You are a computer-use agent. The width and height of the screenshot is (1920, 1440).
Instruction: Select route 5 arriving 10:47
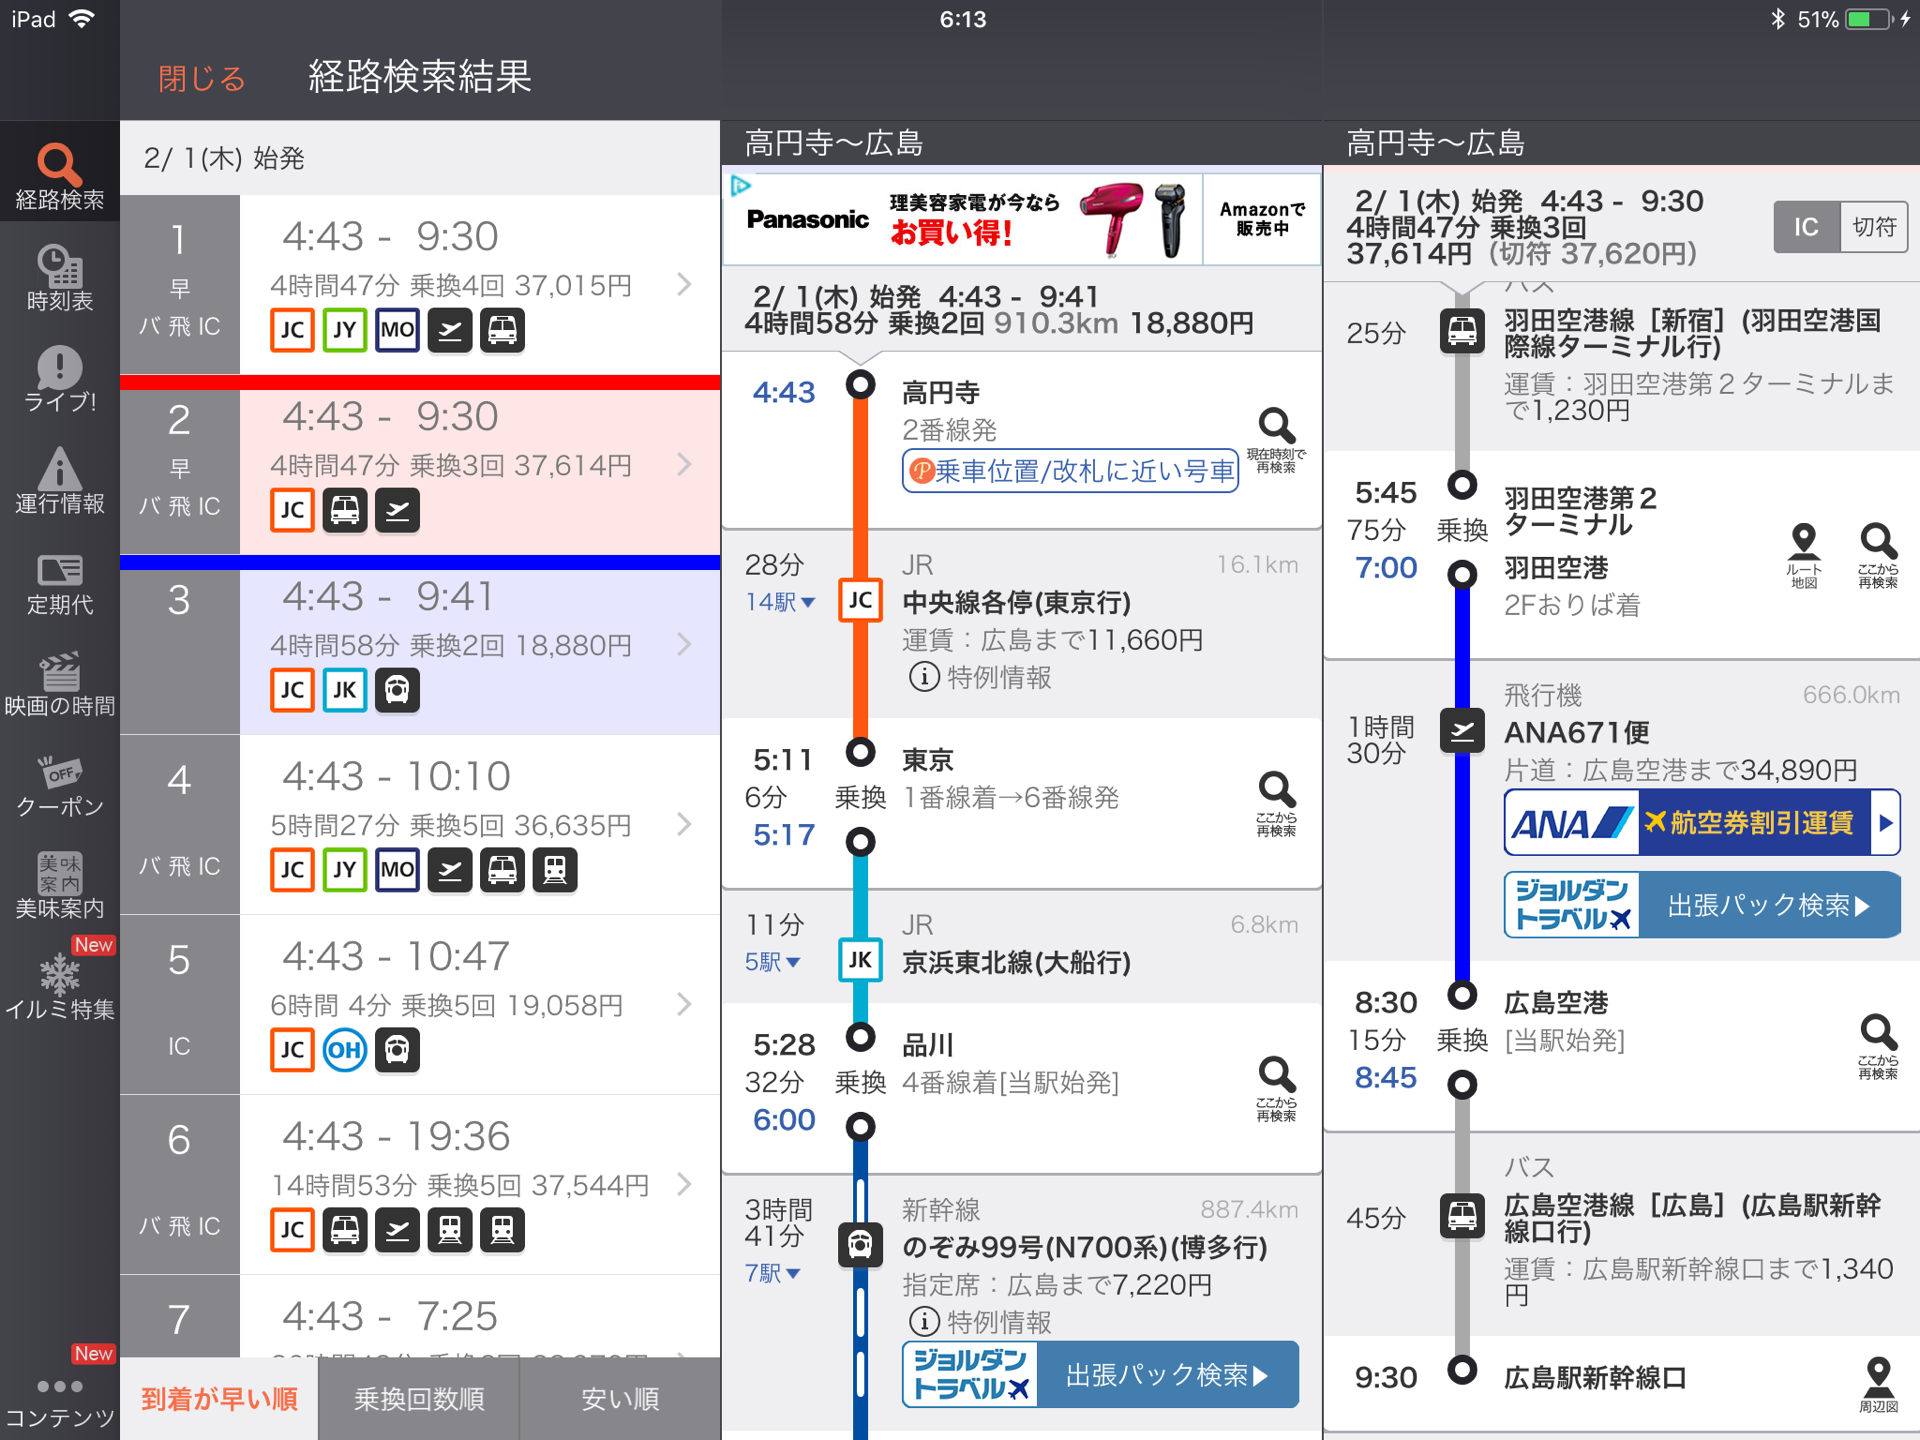tap(420, 1005)
